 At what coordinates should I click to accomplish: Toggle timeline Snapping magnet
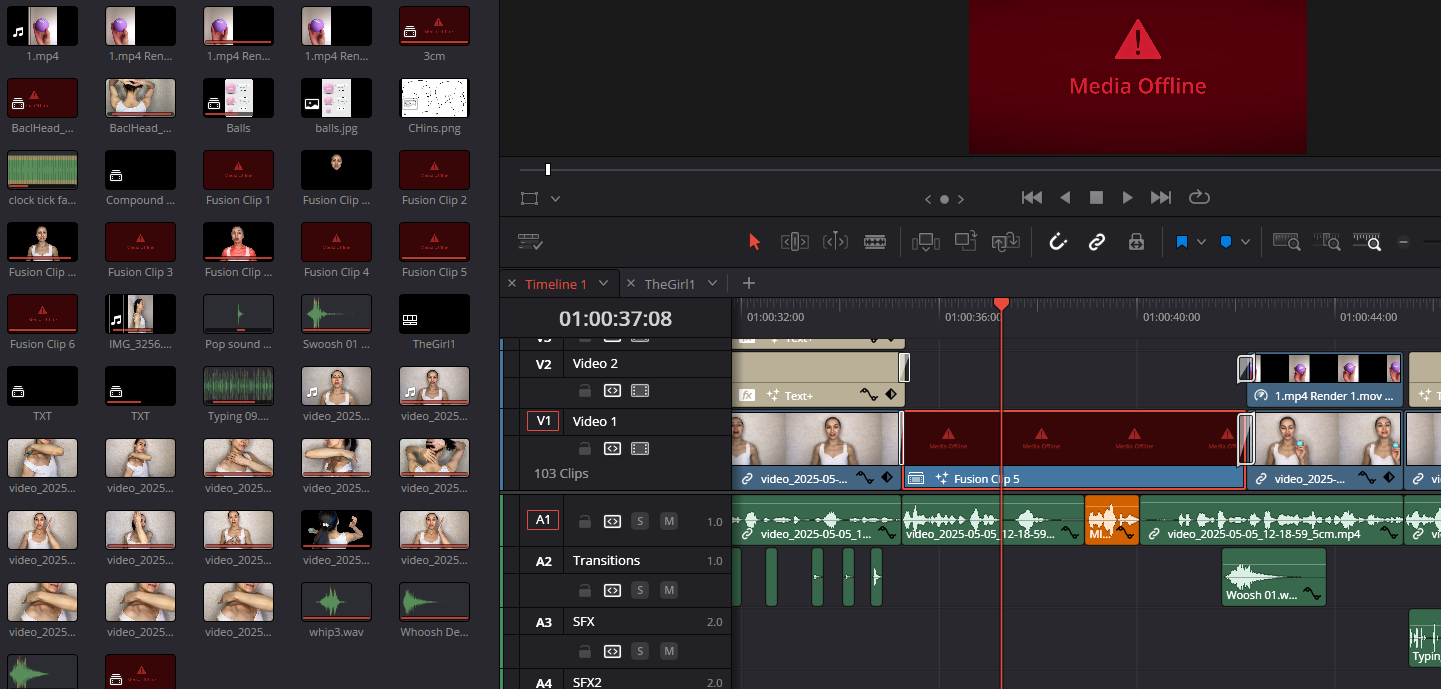click(1058, 242)
